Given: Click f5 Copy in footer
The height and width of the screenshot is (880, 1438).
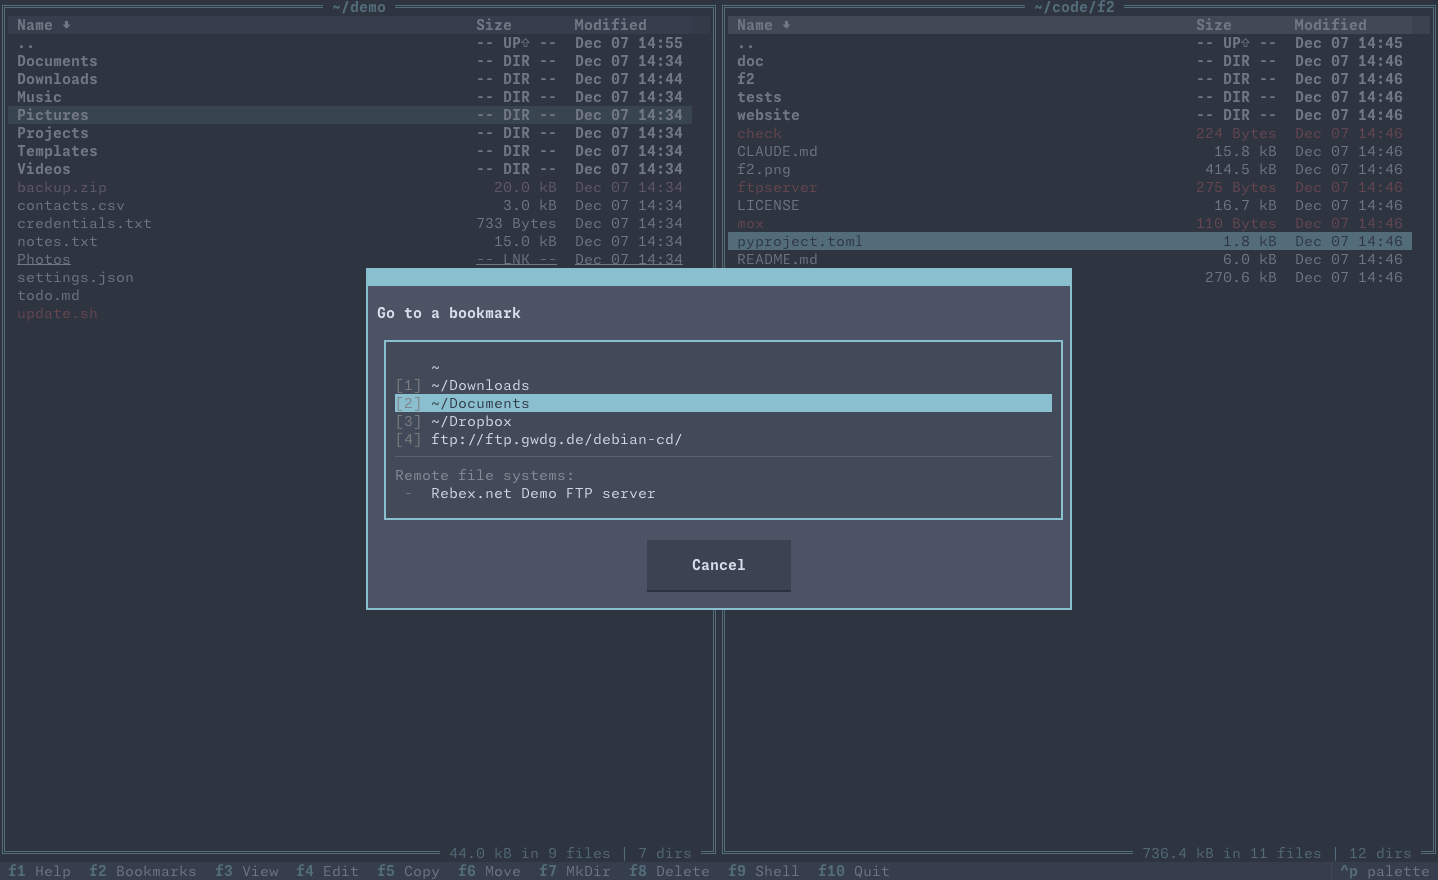Looking at the screenshot, I should pos(408,871).
